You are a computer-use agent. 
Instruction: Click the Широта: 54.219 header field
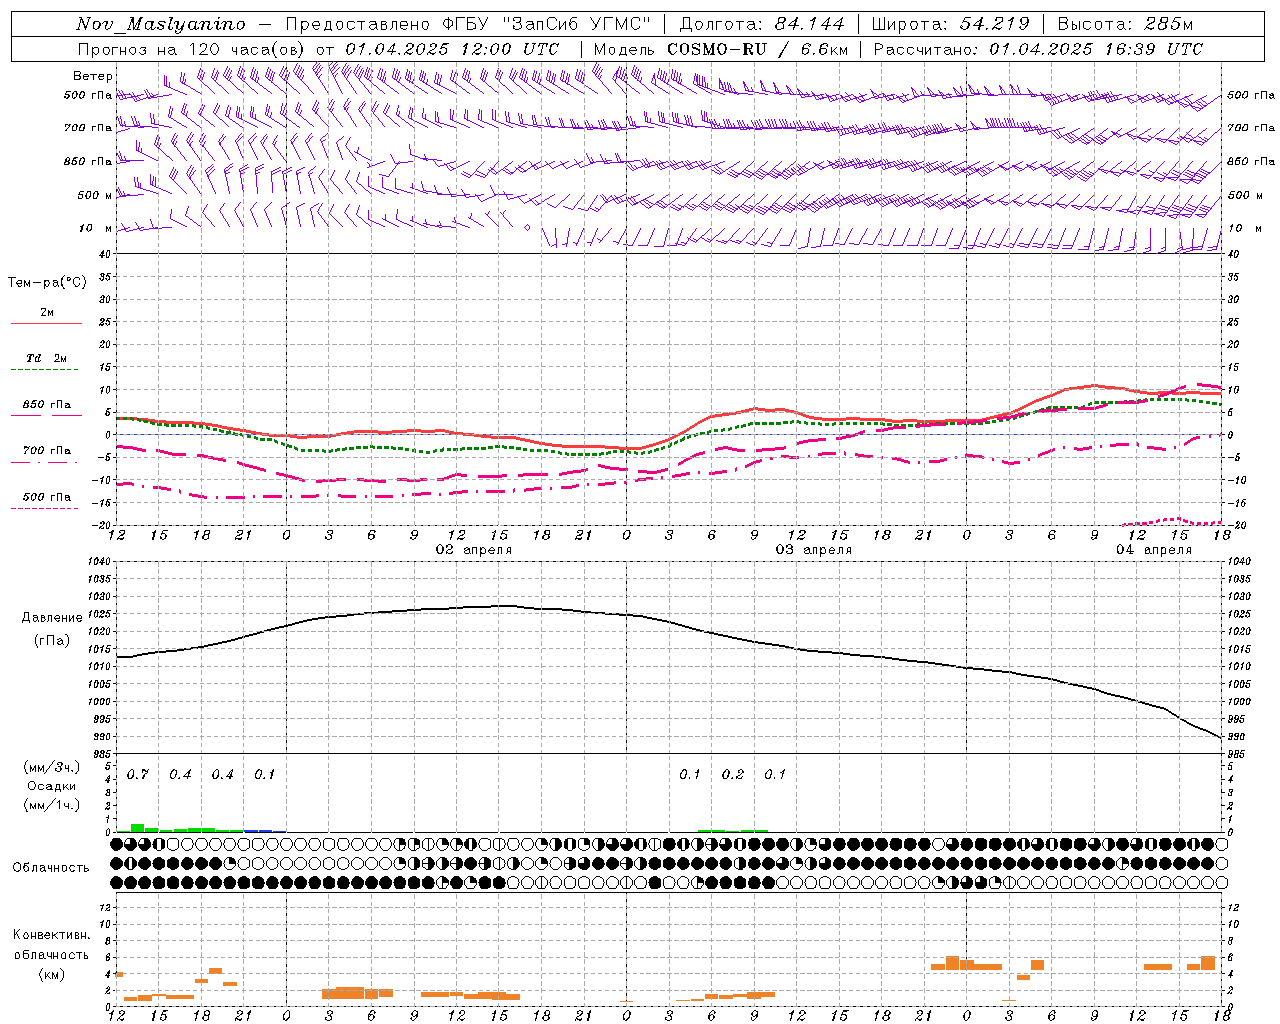[x=951, y=24]
